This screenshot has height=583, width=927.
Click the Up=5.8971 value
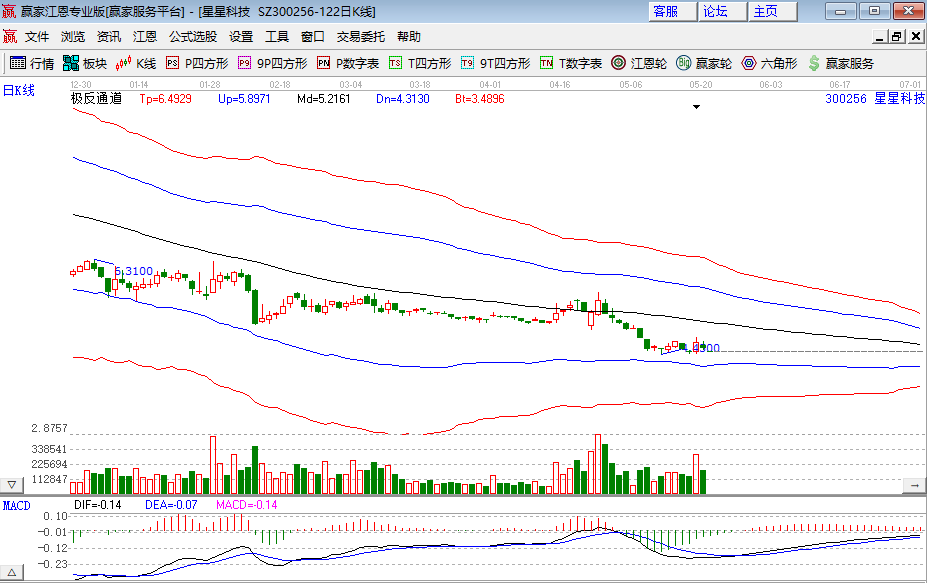point(244,99)
